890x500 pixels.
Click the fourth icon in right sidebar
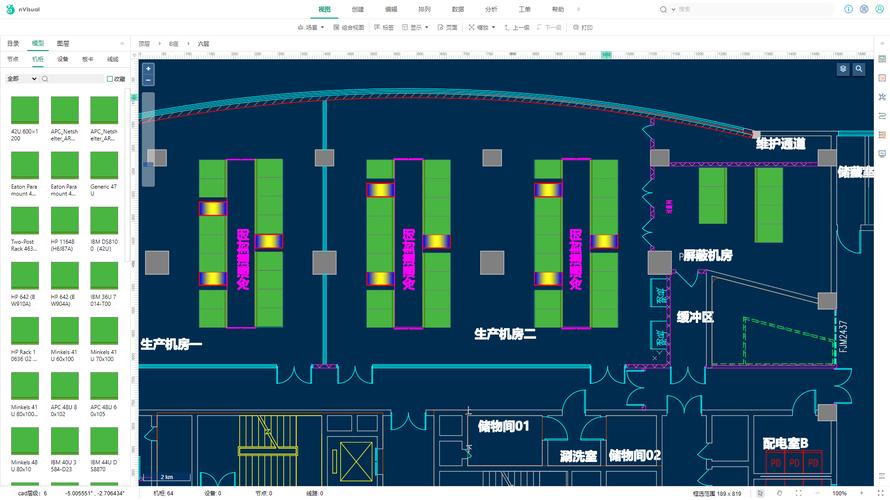pyautogui.click(x=881, y=116)
